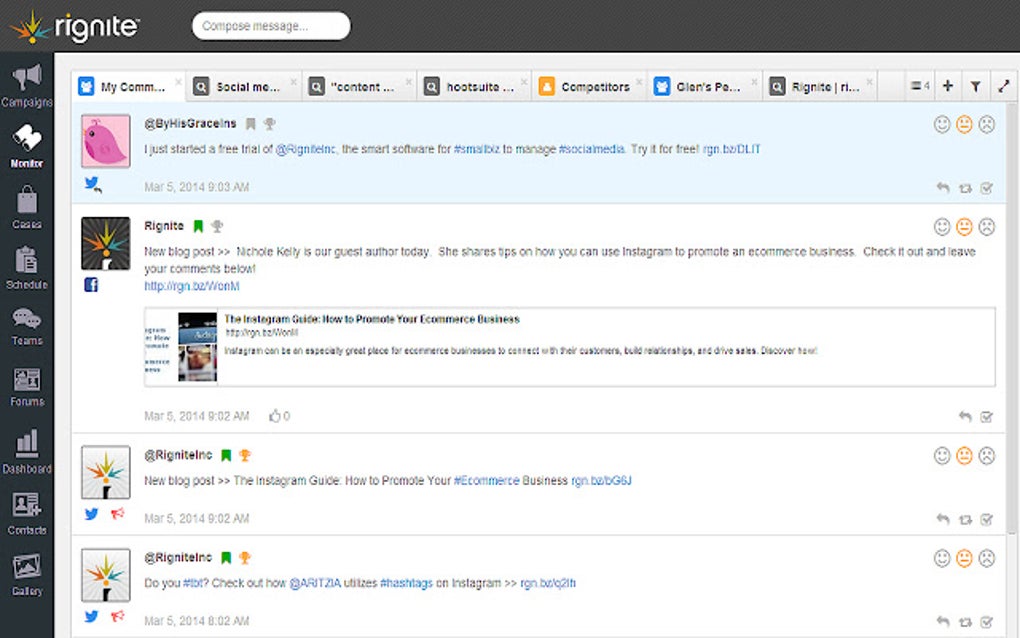The height and width of the screenshot is (638, 1020).
Task: Click the Facebook icon on the Rignite post
Action: click(x=91, y=284)
